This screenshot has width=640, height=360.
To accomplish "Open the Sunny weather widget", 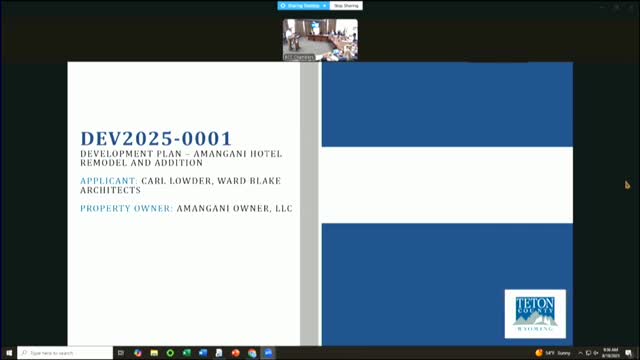I will tap(553, 353).
